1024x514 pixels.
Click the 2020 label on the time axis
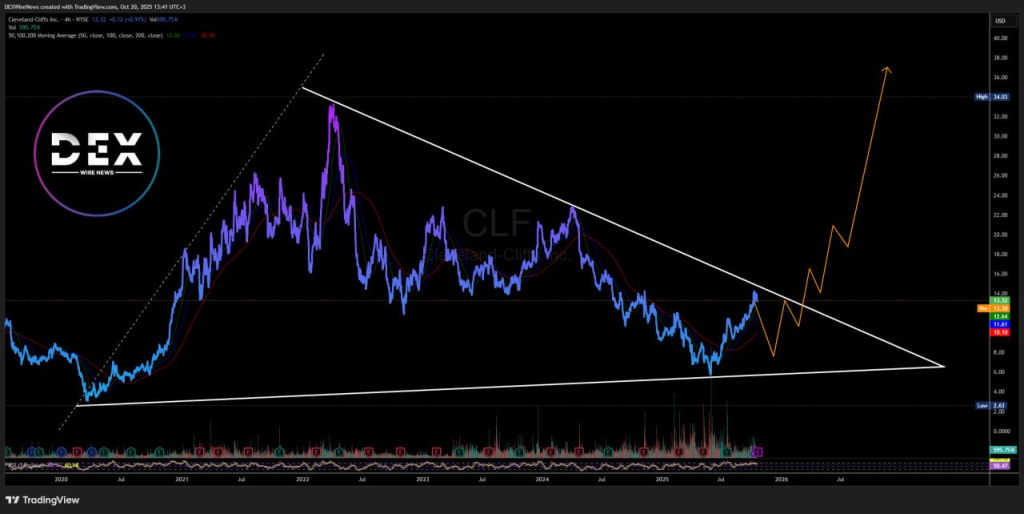pyautogui.click(x=61, y=479)
